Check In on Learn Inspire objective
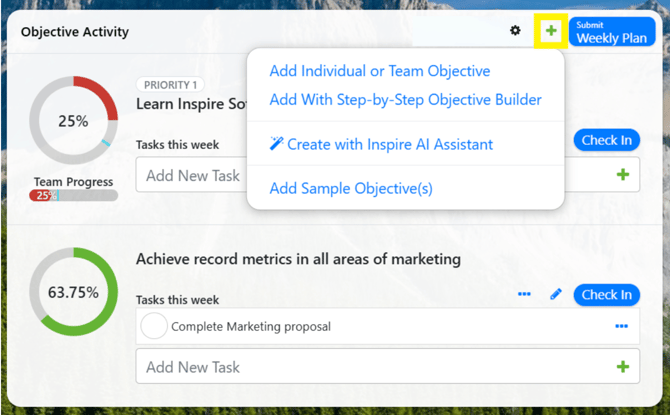This screenshot has width=670, height=415. coord(606,140)
